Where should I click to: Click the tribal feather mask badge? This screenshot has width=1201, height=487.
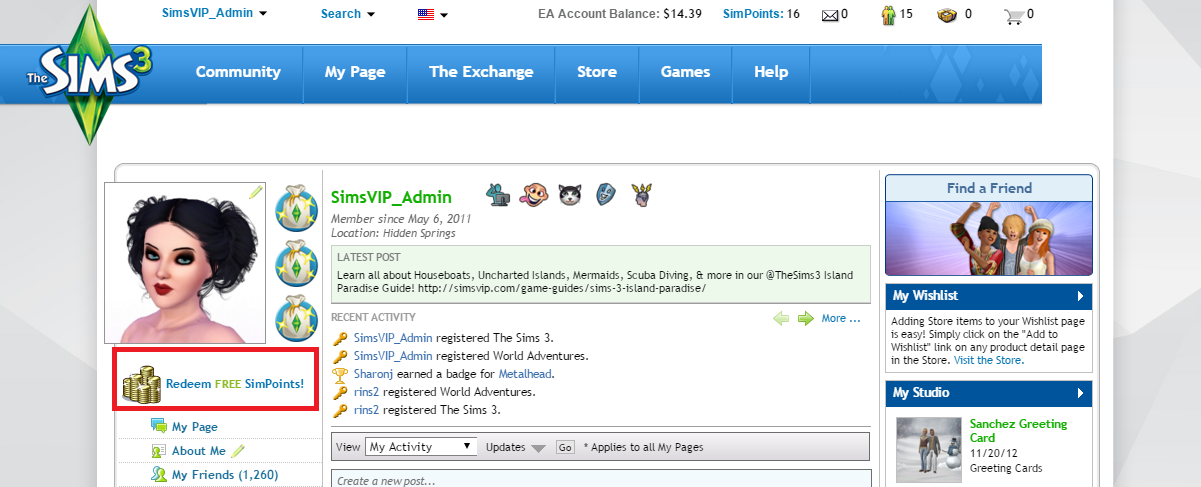click(641, 195)
